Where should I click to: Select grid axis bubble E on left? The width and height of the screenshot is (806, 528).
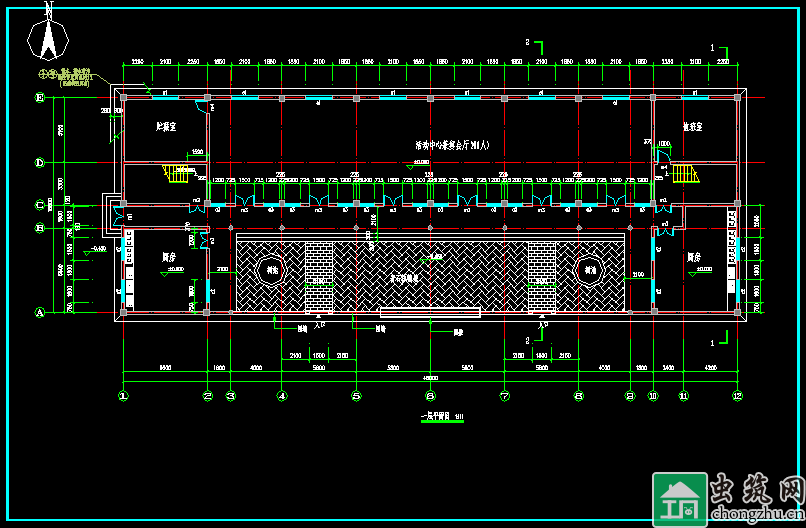point(41,98)
